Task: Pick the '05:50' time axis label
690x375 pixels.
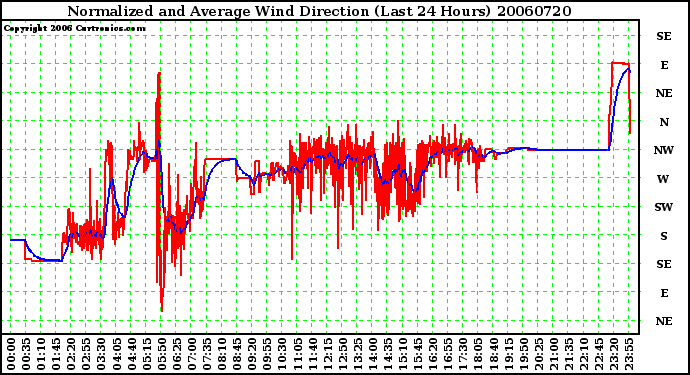Action: [161, 354]
